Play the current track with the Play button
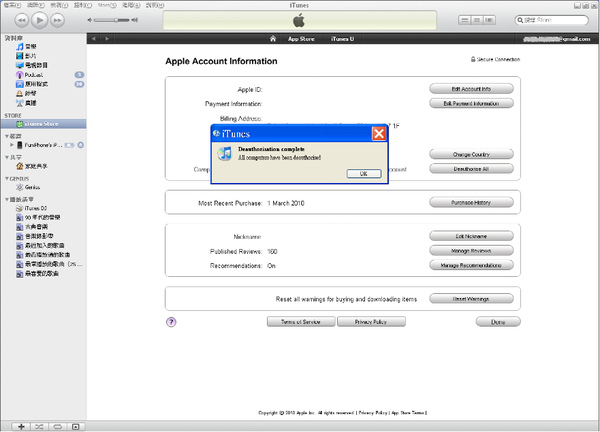 (x=39, y=20)
